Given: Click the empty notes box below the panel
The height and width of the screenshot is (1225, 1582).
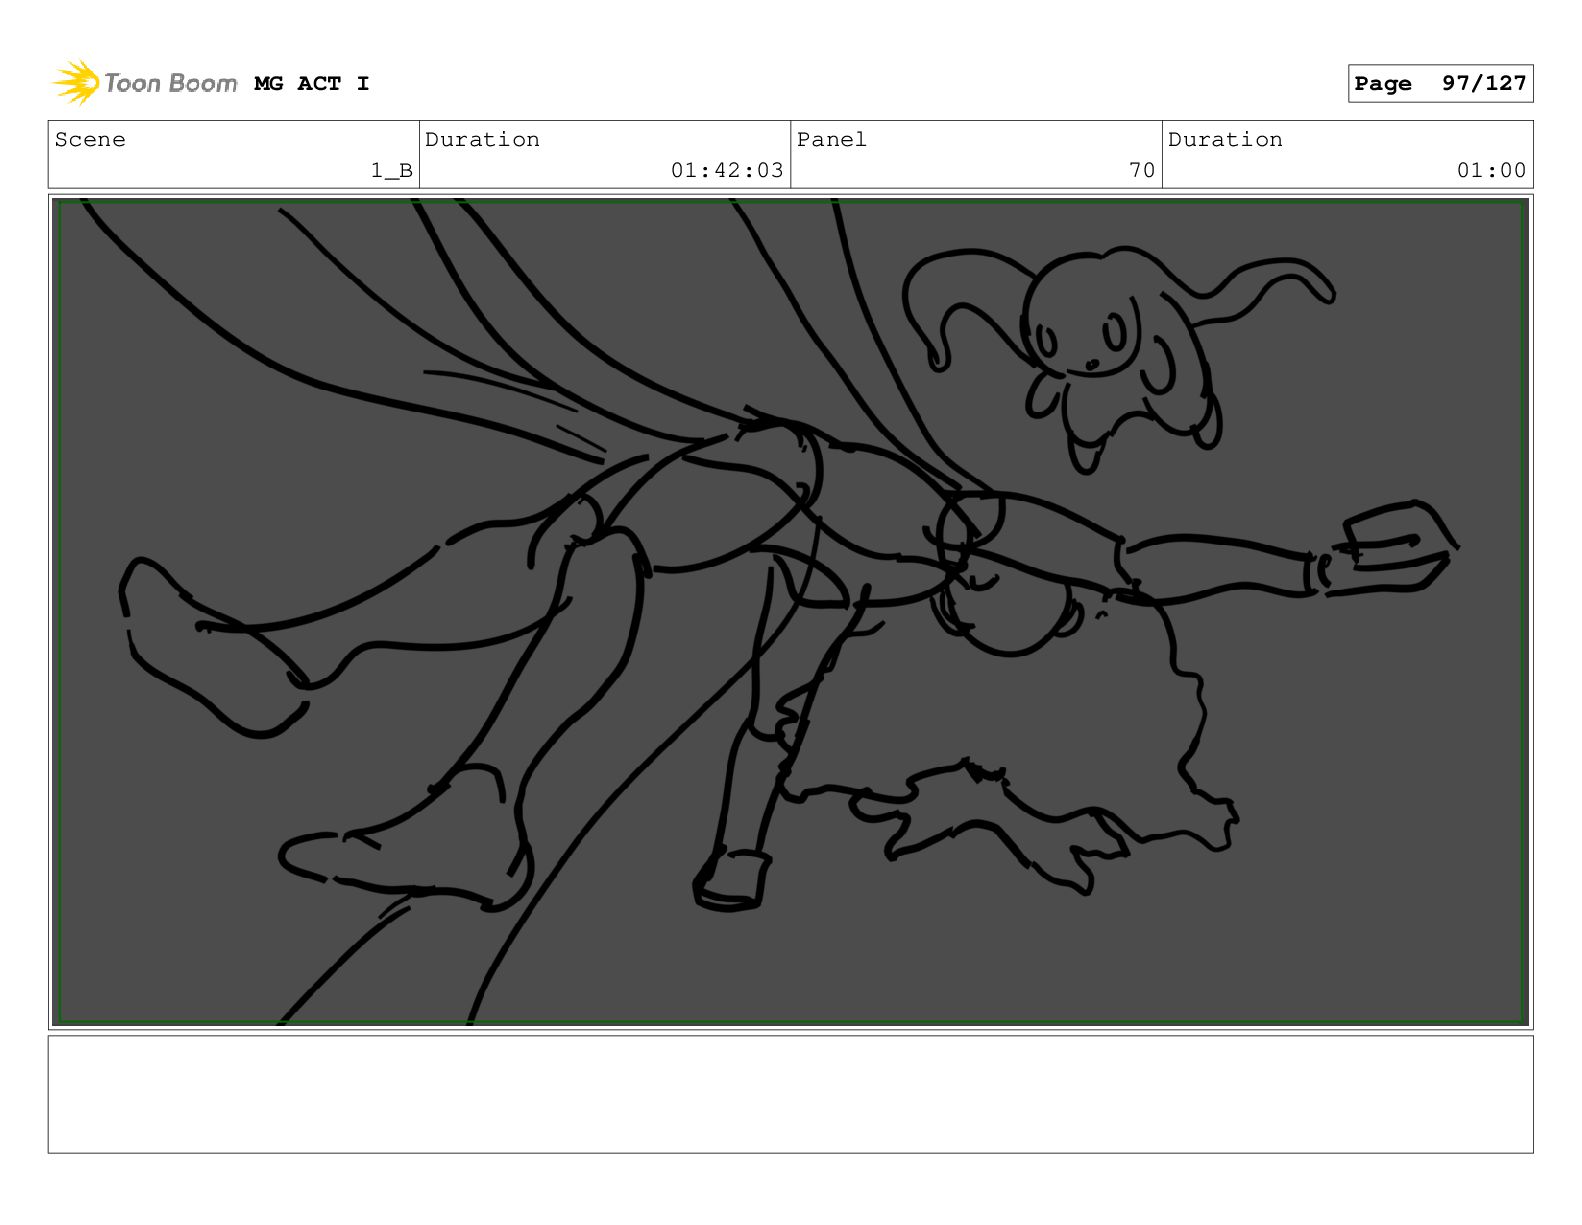Looking at the screenshot, I should coord(791,1094).
